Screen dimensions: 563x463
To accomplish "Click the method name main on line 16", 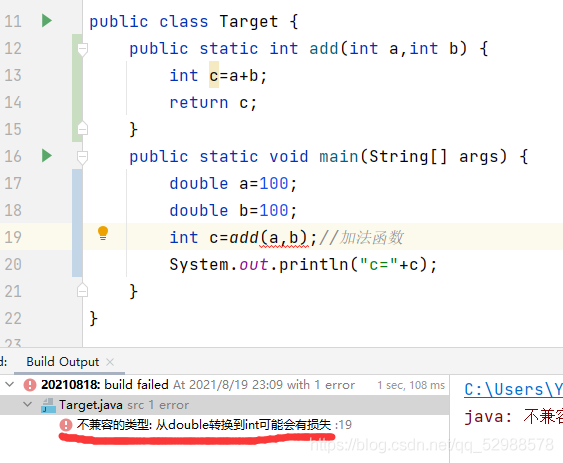I will coord(339,157).
